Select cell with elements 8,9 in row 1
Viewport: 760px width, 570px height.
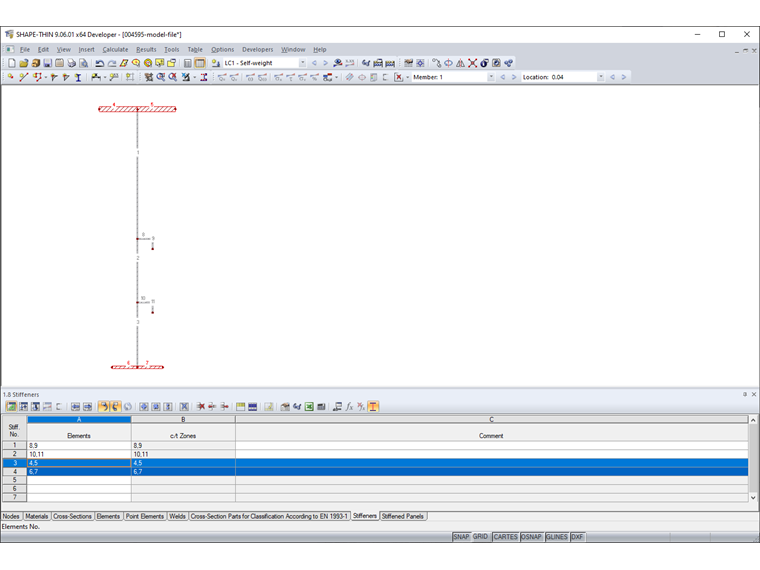79,445
